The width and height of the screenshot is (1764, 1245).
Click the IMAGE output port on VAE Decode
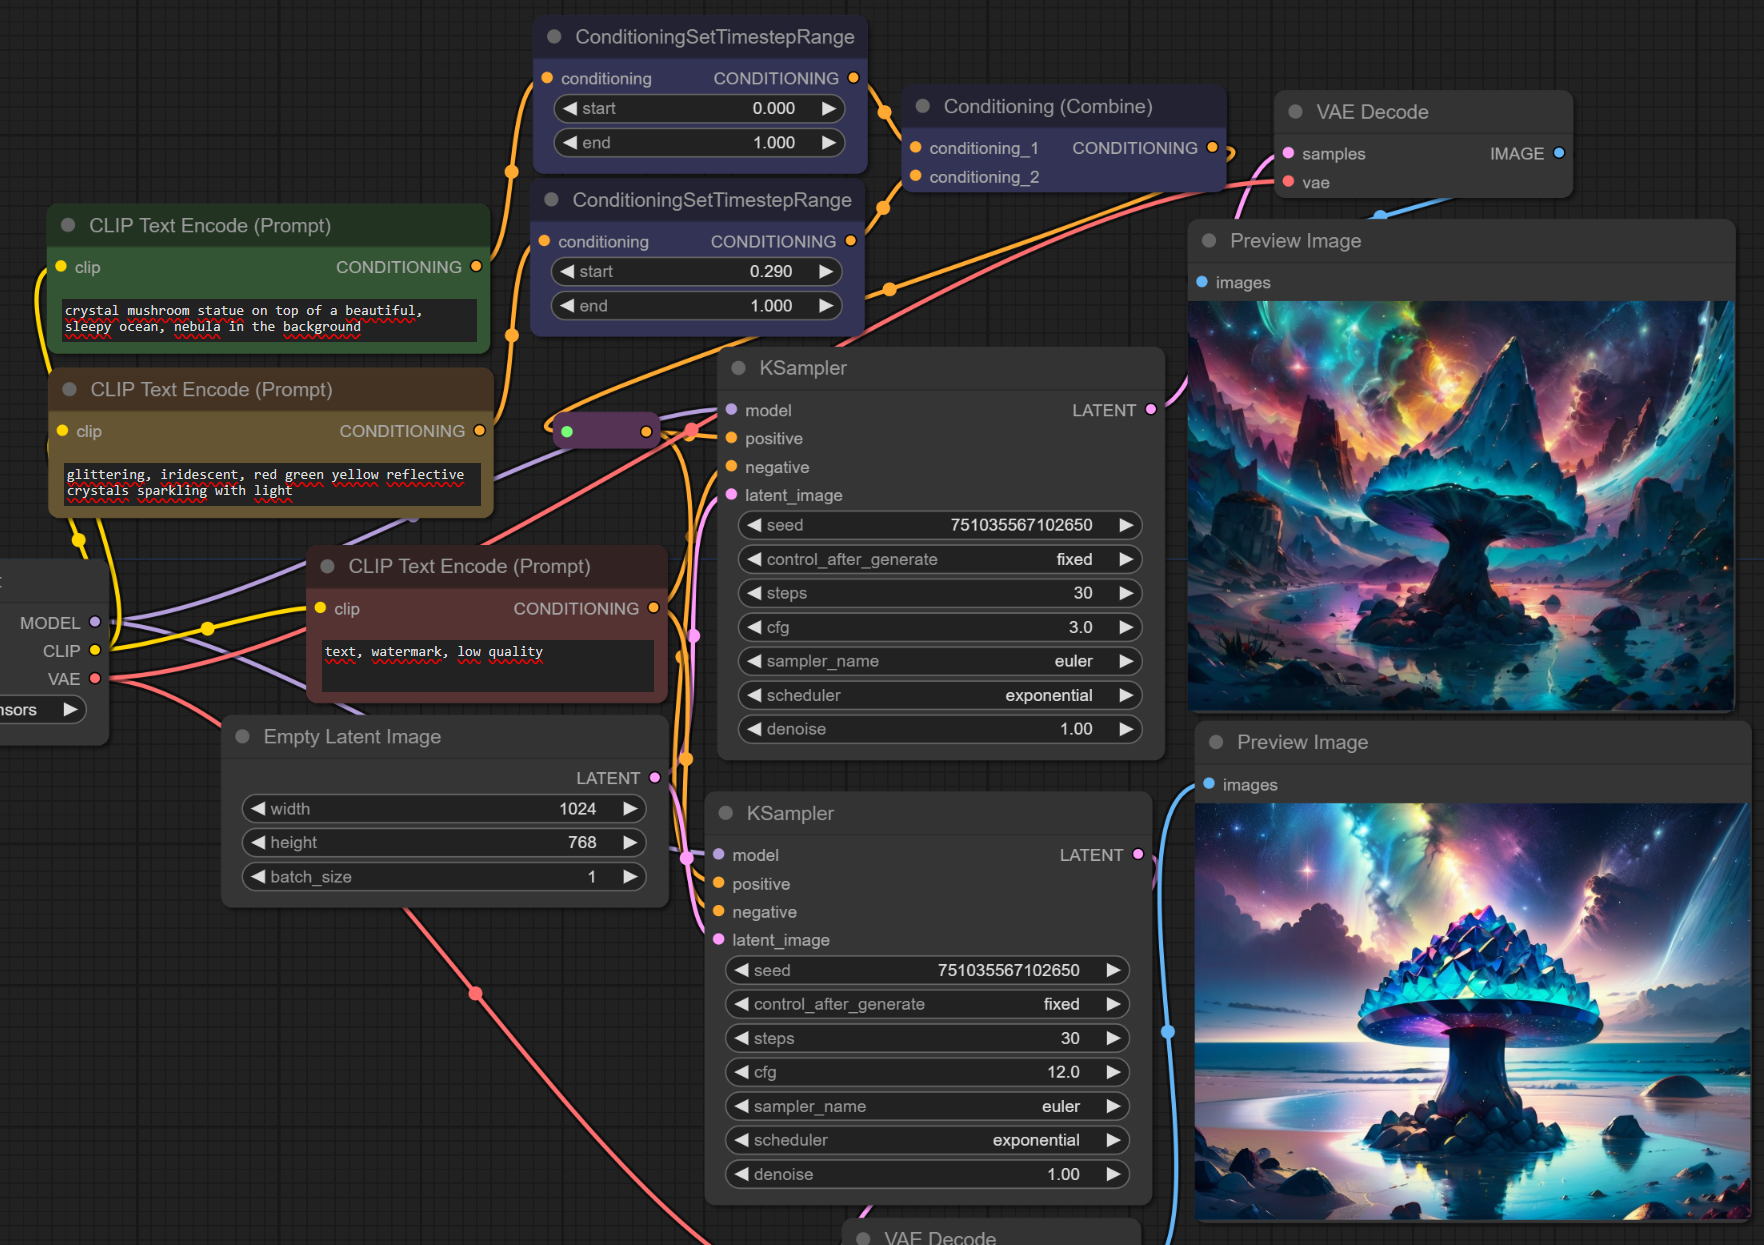pyautogui.click(x=1558, y=153)
